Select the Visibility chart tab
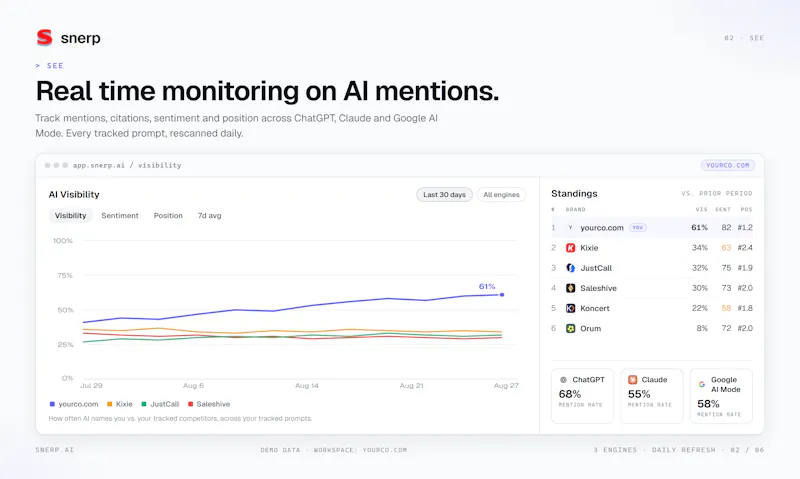The height and width of the screenshot is (479, 800). pos(70,216)
